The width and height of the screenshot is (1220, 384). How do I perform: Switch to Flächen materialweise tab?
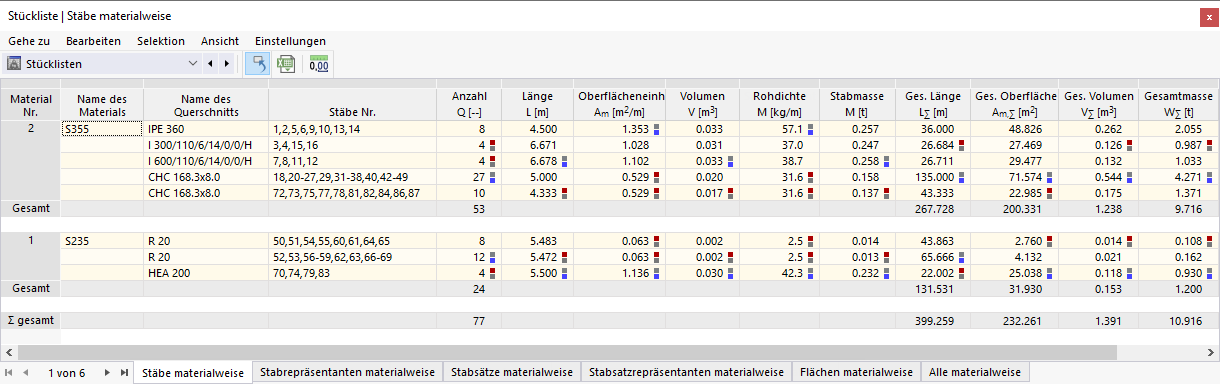(x=856, y=373)
